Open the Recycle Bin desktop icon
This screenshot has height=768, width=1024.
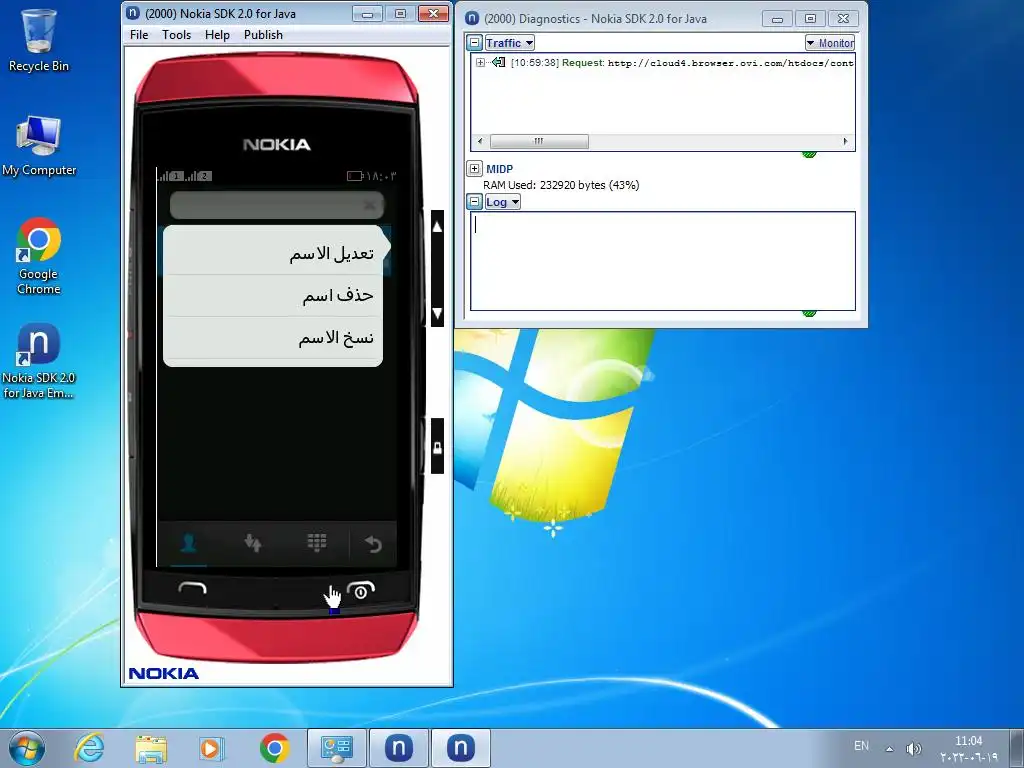39,40
